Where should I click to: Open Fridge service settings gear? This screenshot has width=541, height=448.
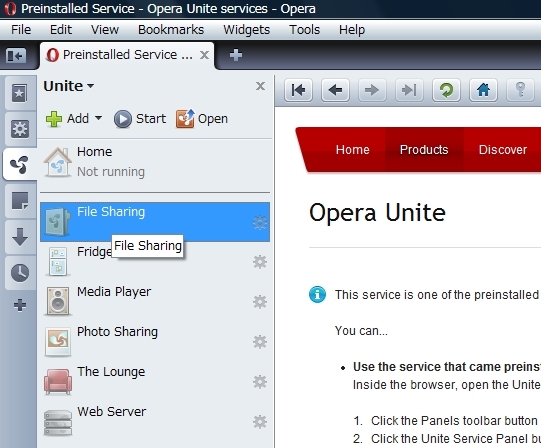pos(260,262)
